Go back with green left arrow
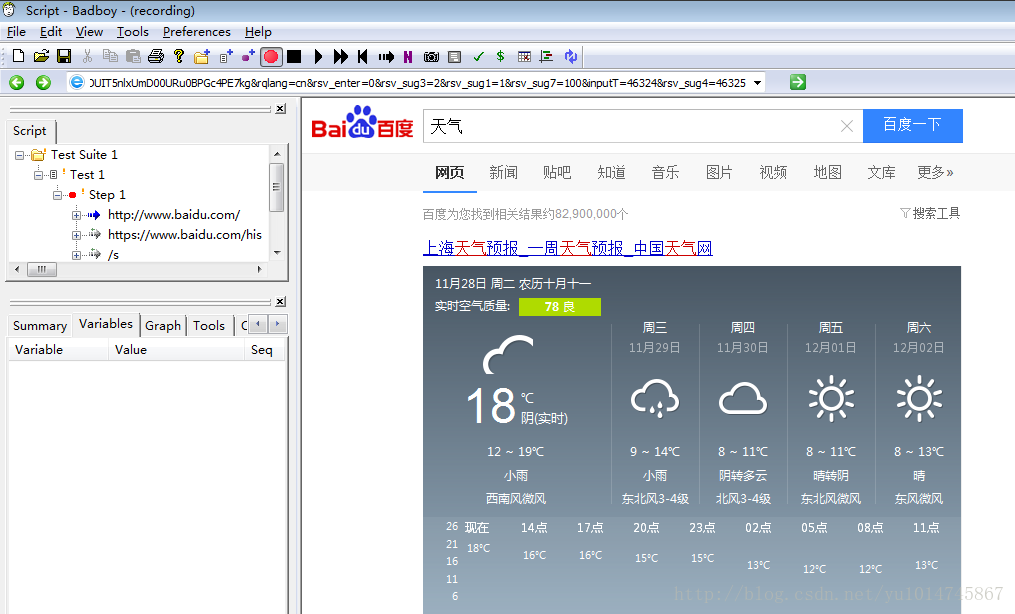Viewport: 1015px width, 614px height. tap(17, 82)
